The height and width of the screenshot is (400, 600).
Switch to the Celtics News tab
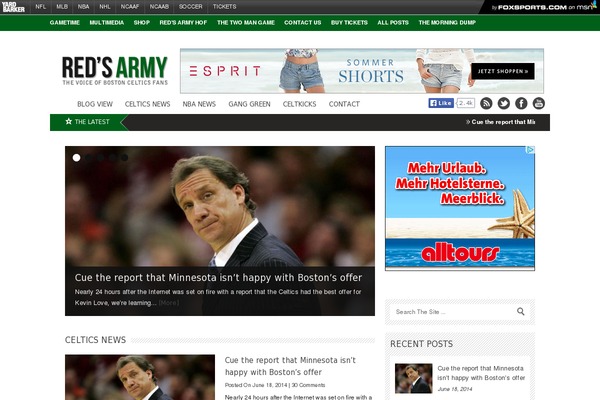147,104
